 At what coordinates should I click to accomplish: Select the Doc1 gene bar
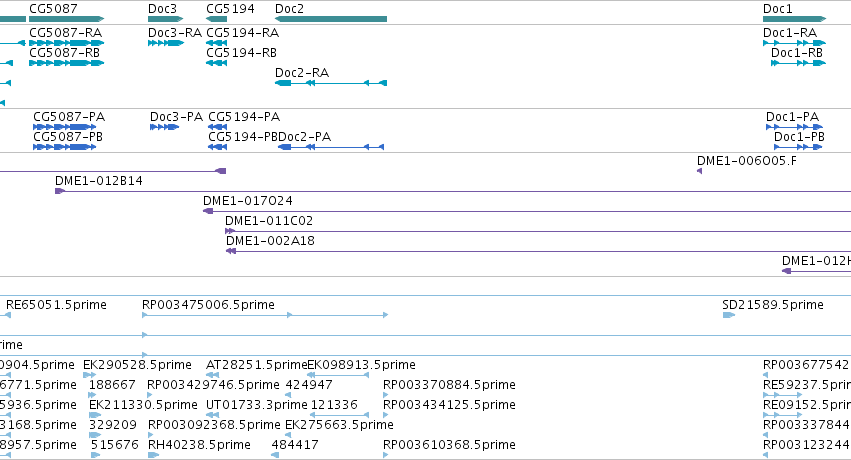[x=794, y=19]
